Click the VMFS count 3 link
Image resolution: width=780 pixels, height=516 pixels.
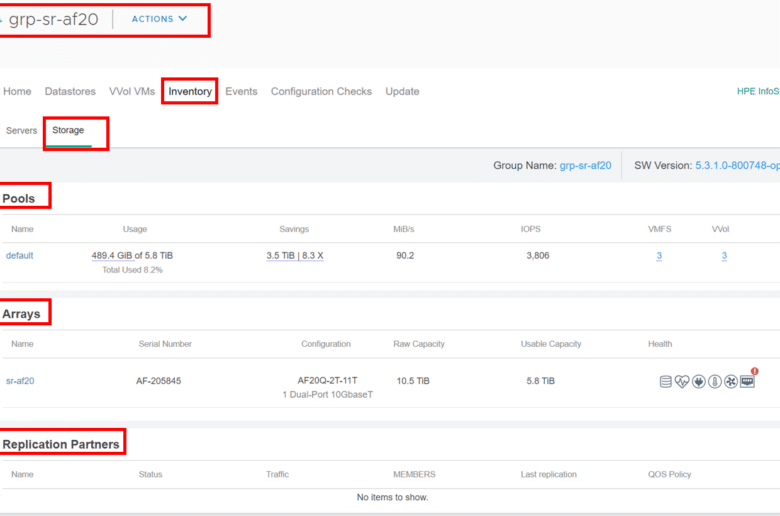(659, 255)
